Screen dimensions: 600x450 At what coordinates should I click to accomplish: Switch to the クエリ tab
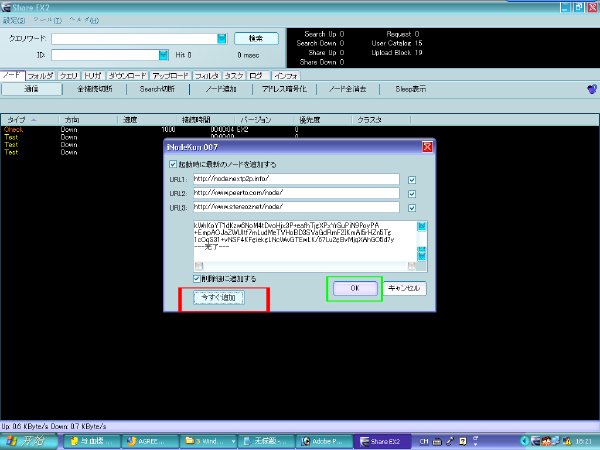[69, 76]
